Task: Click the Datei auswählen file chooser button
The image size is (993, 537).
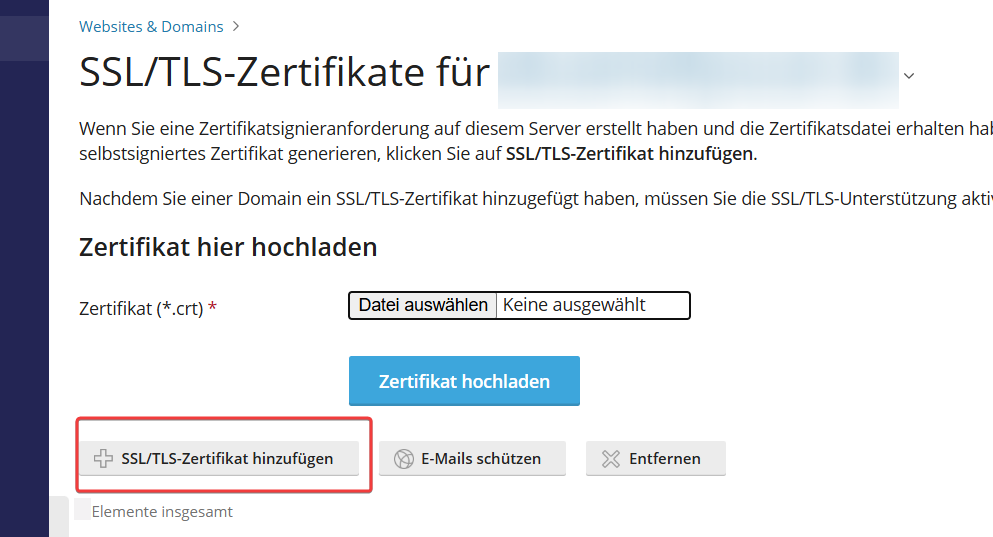Action: 423,305
